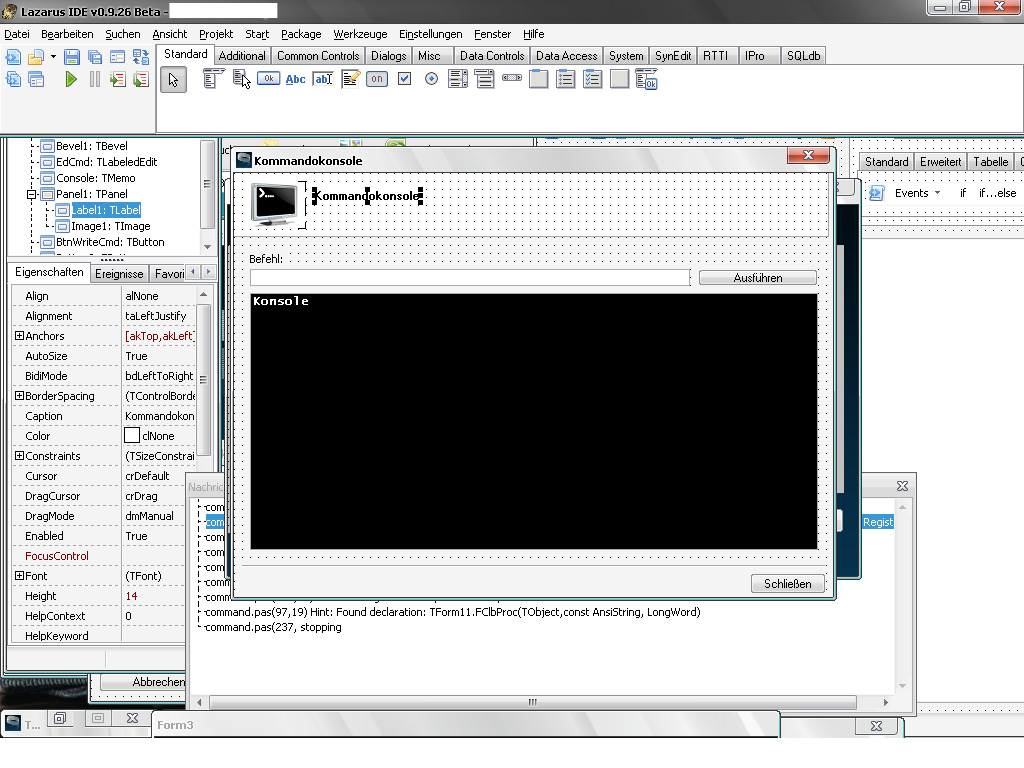The width and height of the screenshot is (1024, 768).
Task: Switch to the Erweitert tab in background window
Action: click(x=940, y=162)
